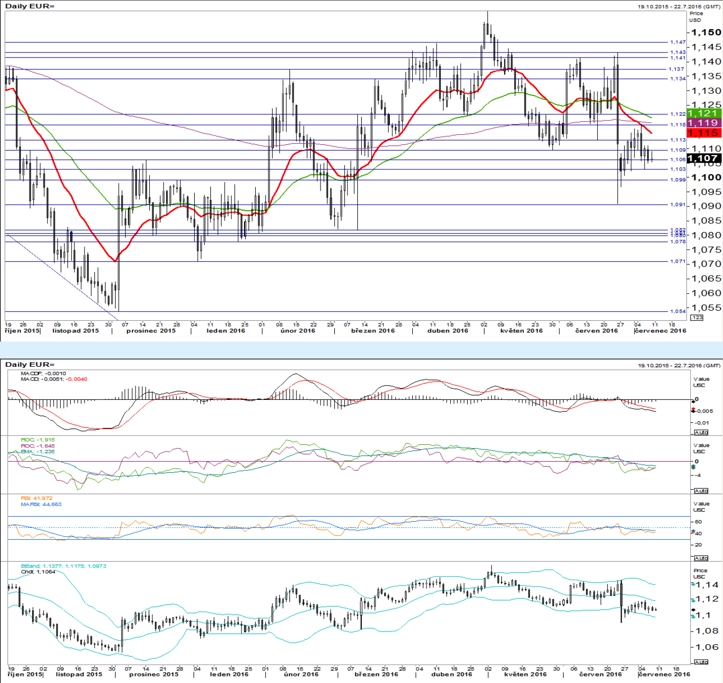Click the black 1,107 last price tag
723x683 pixels.
704,159
